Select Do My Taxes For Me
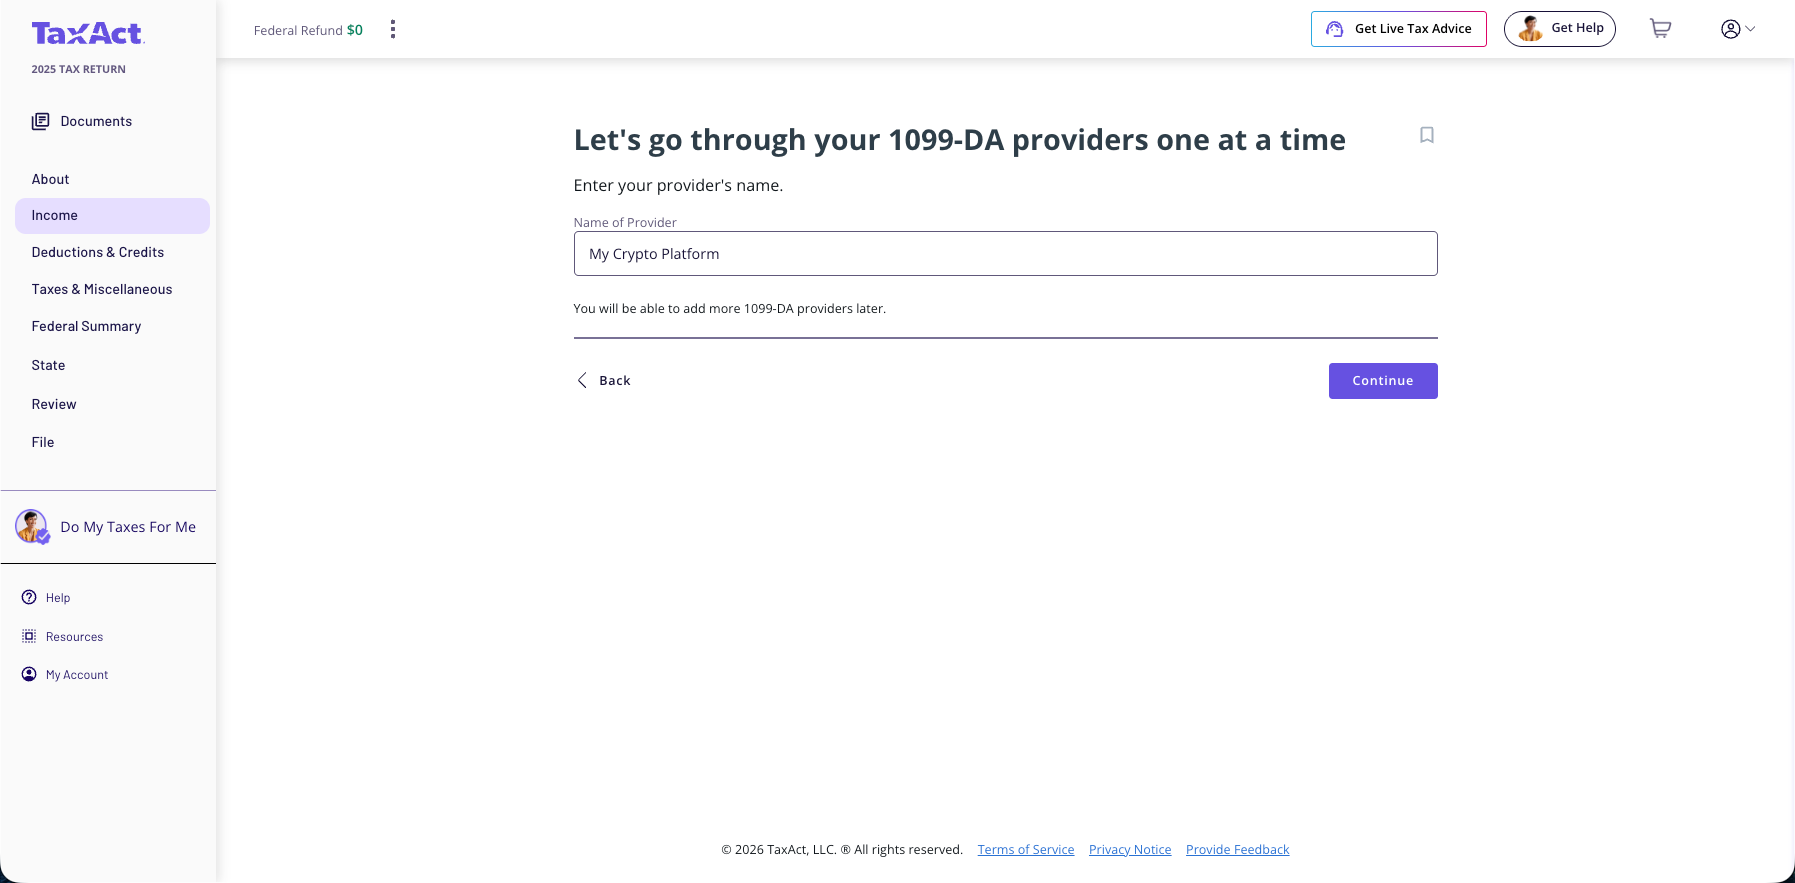Viewport: 1795px width, 883px height. (127, 527)
